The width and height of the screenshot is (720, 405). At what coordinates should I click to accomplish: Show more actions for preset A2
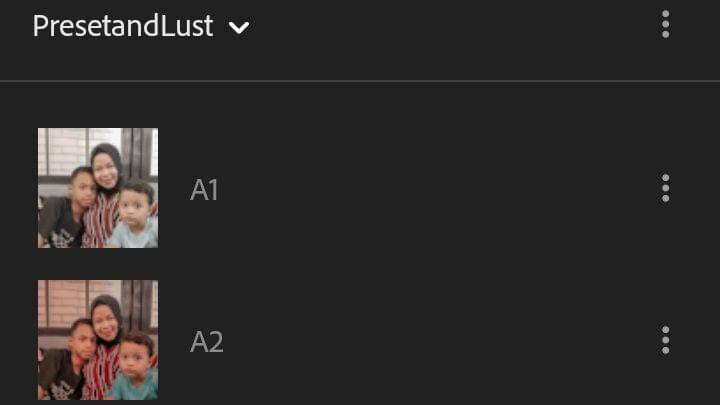click(665, 341)
